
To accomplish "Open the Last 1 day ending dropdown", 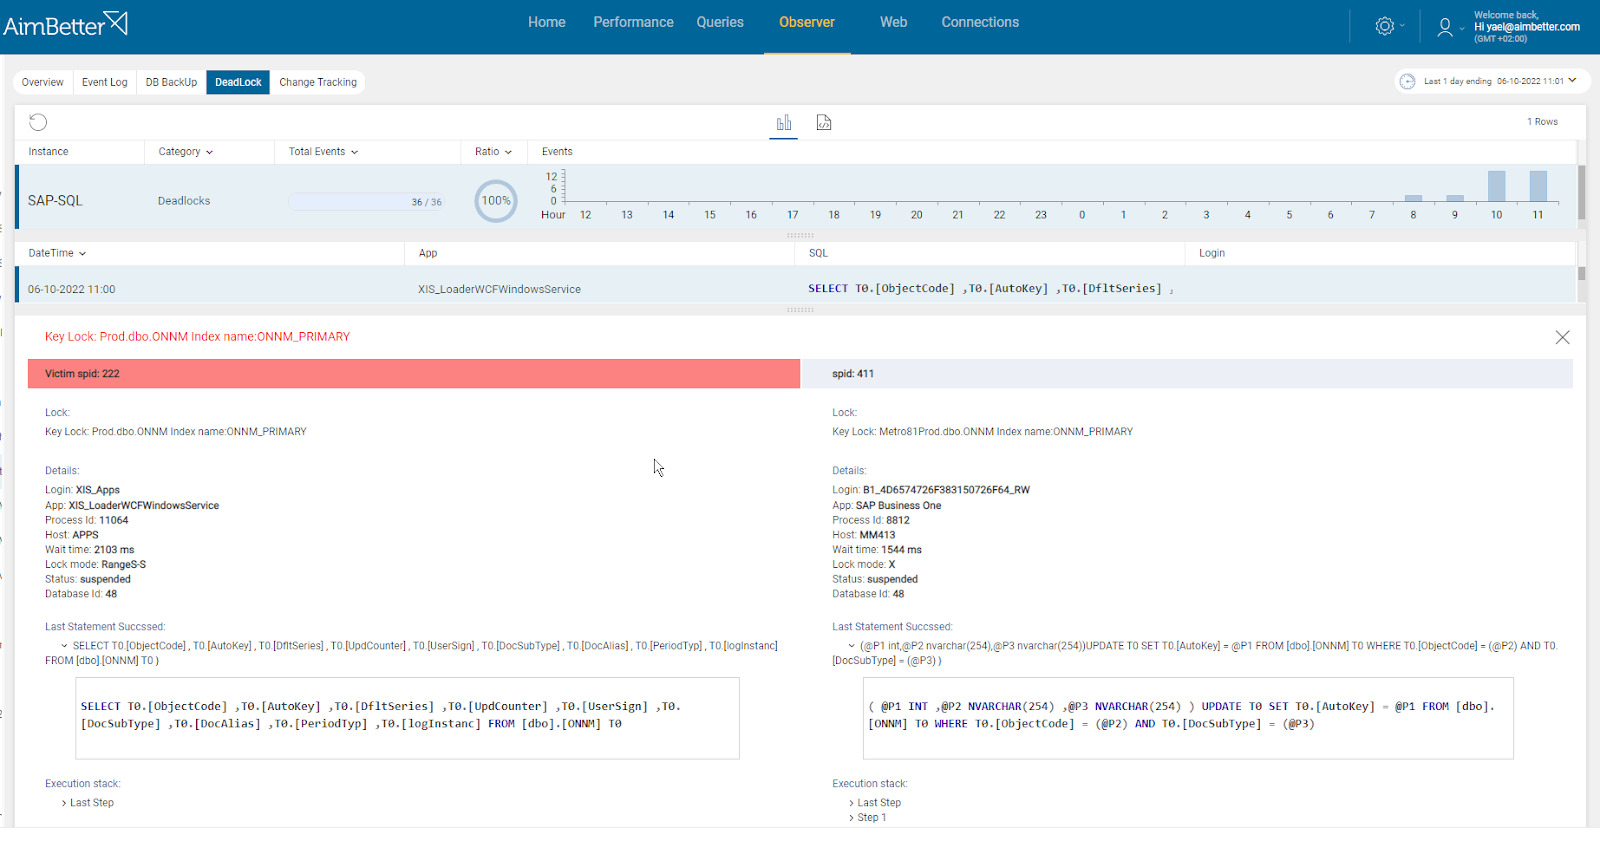I will point(1500,81).
